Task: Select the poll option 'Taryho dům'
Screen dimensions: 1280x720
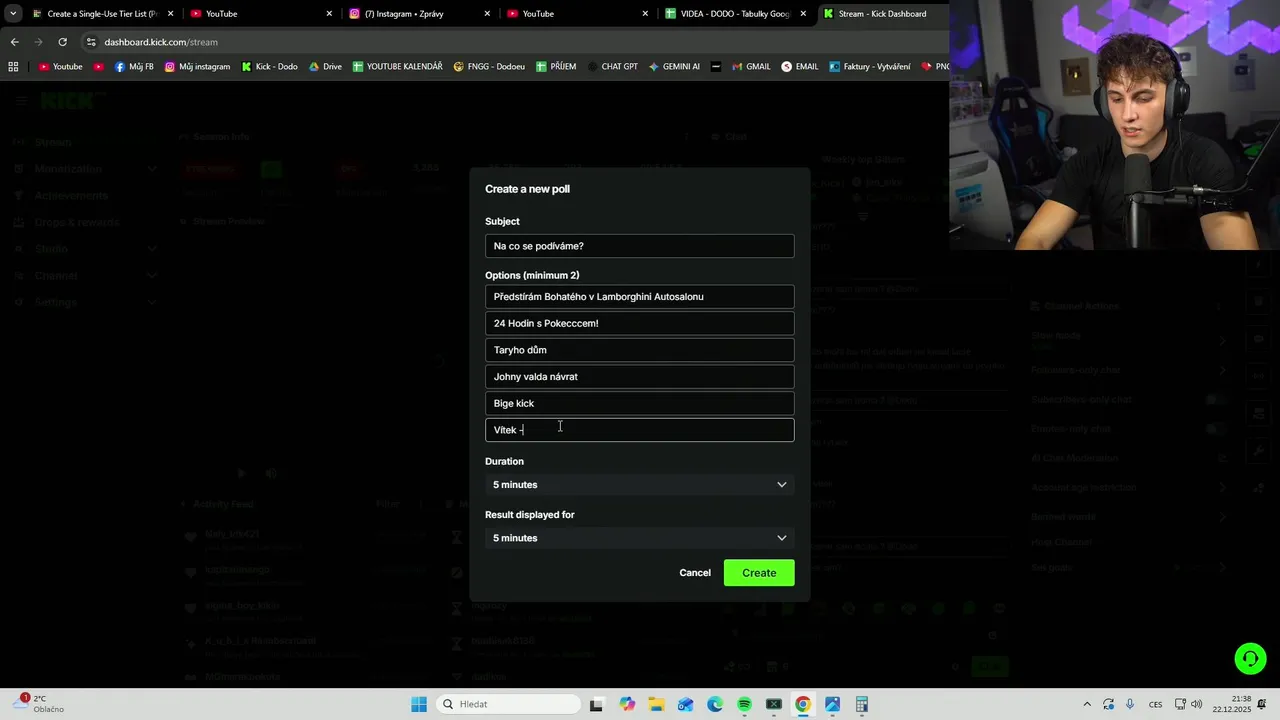Action: click(x=640, y=350)
